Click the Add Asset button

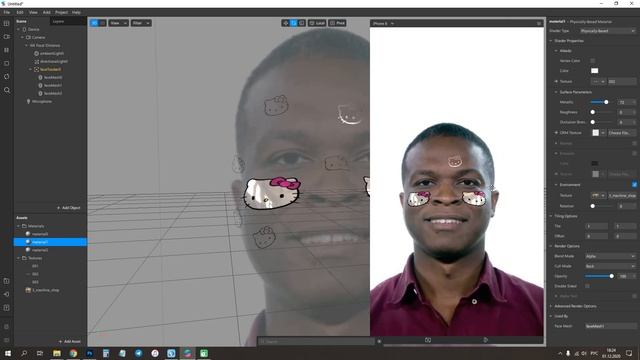[x=69, y=341]
